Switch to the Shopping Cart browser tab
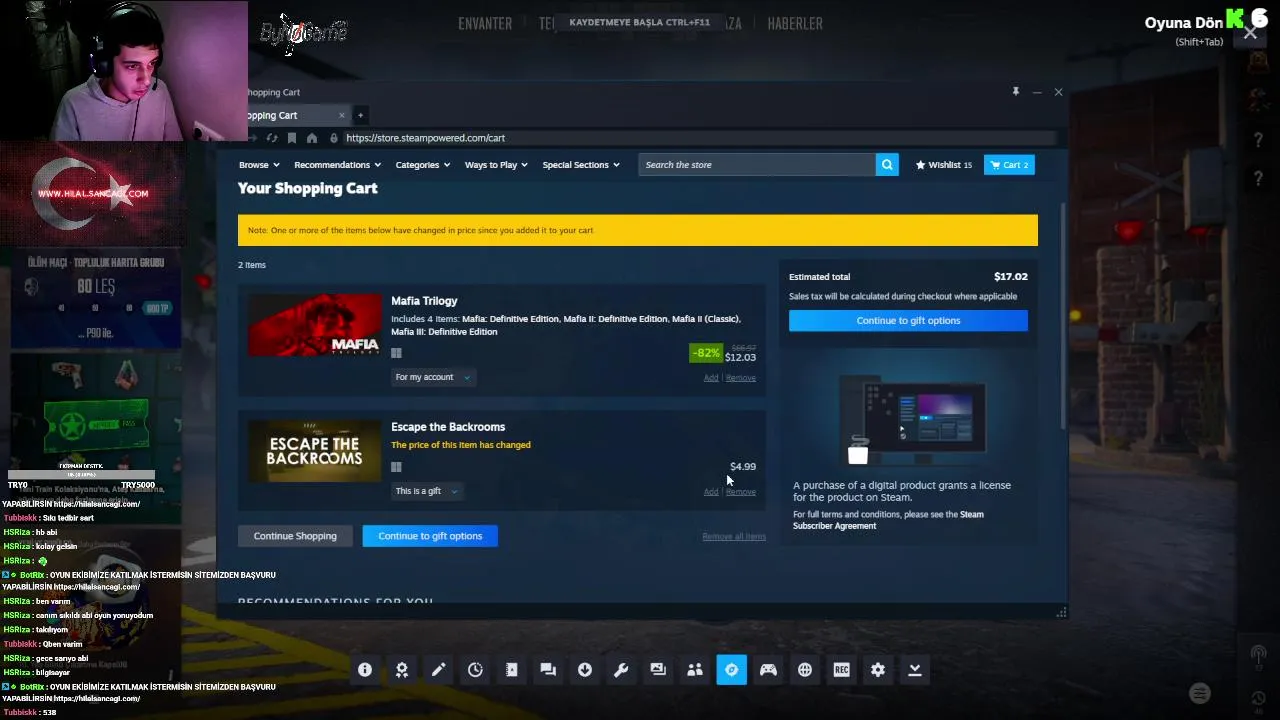This screenshot has width=1280, height=720. coord(290,115)
